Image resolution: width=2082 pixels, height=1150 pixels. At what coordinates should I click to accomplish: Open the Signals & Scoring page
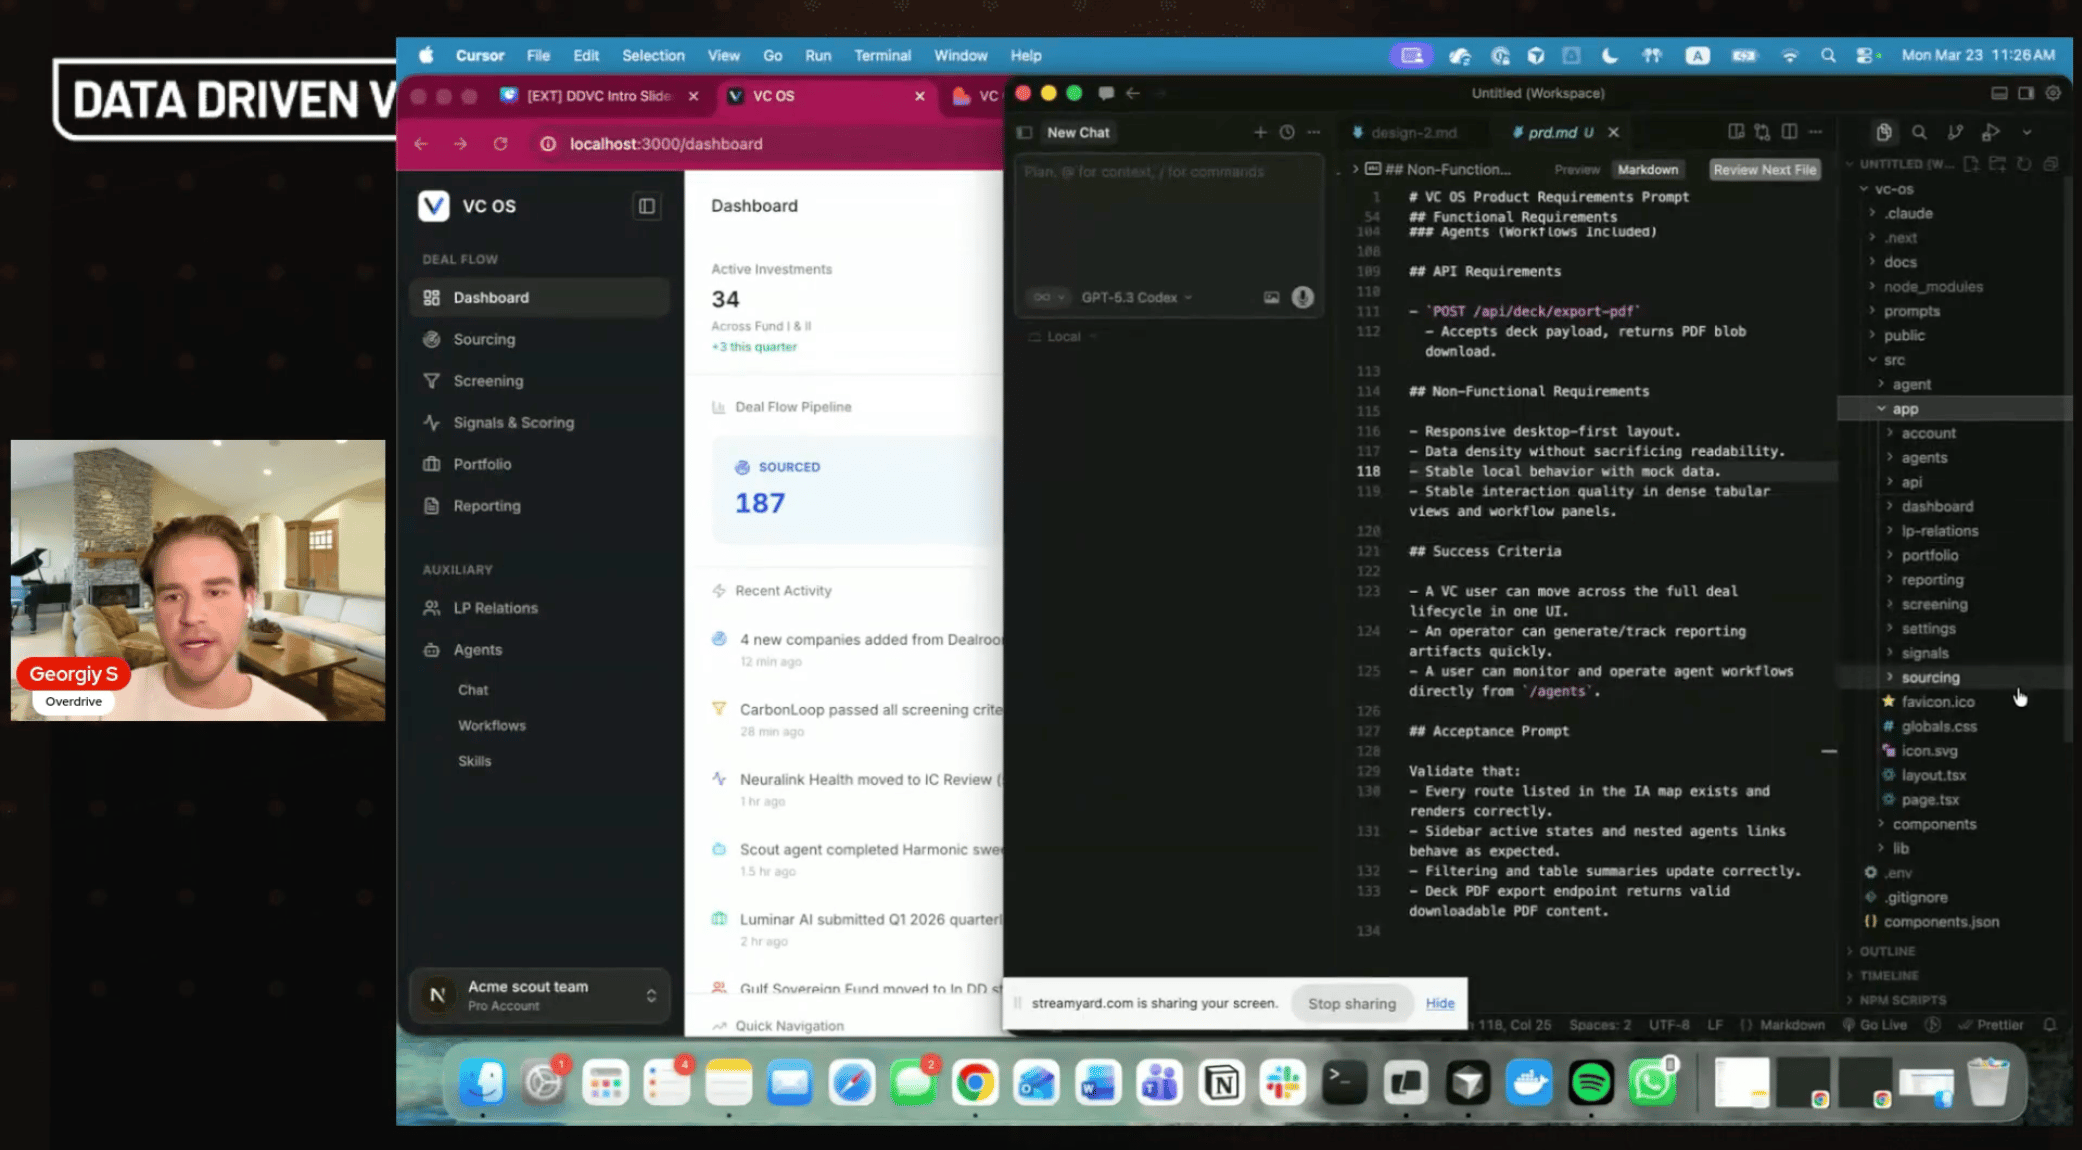pyautogui.click(x=513, y=422)
